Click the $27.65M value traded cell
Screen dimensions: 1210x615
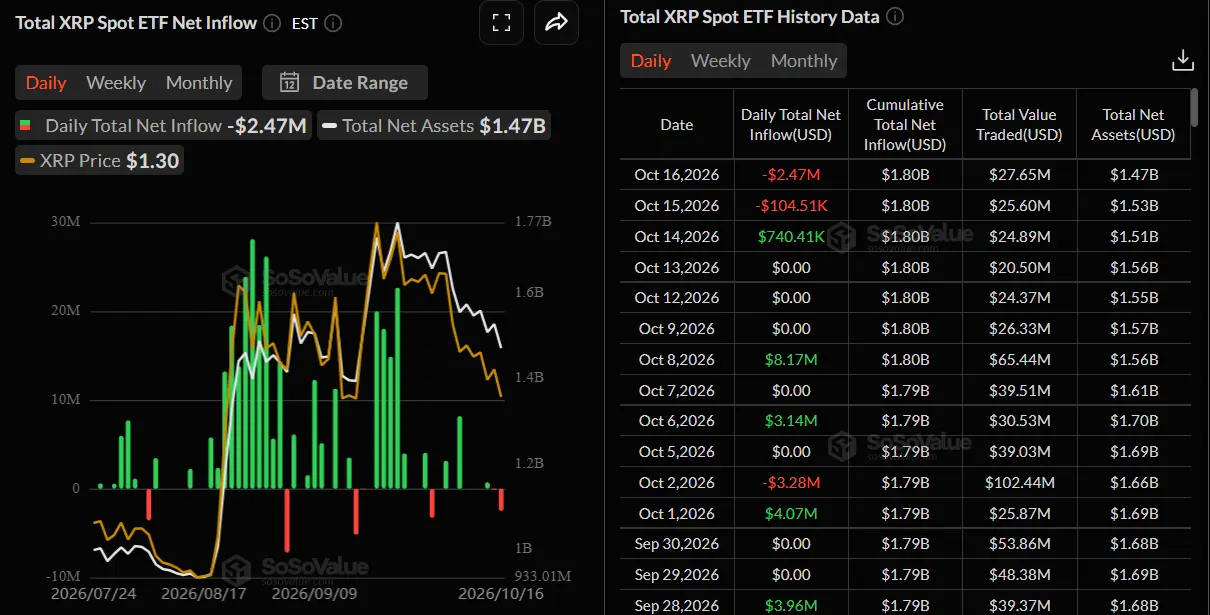[1019, 175]
